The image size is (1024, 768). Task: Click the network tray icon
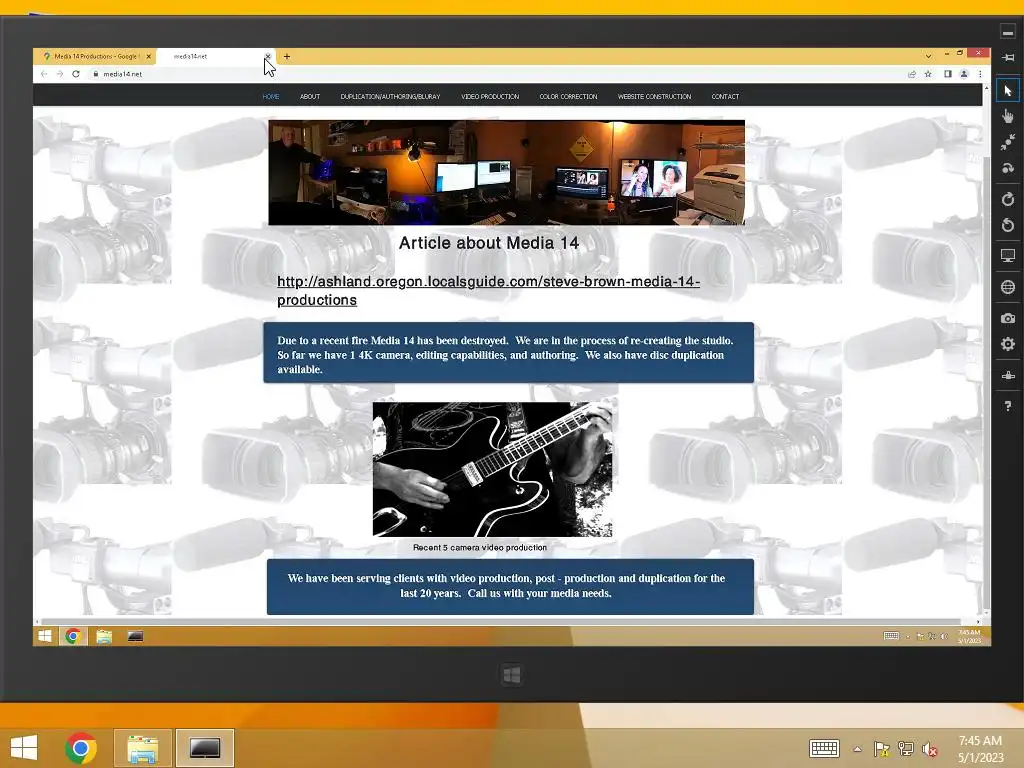point(906,749)
